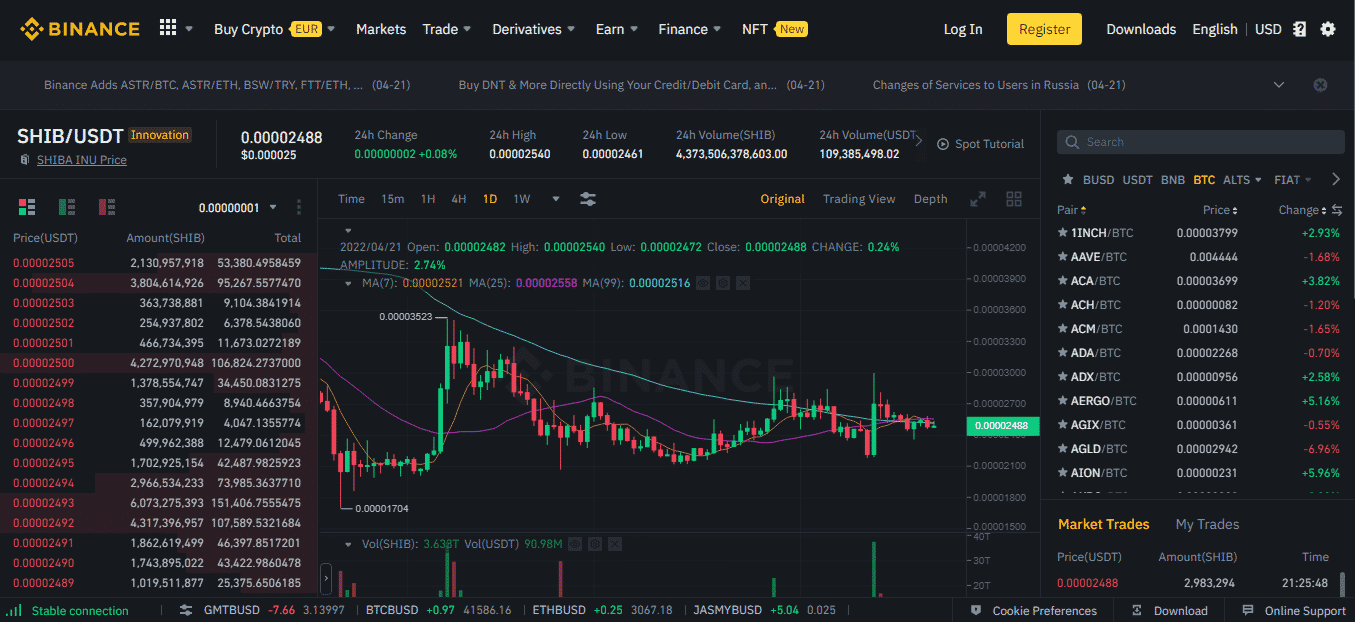Open the Buy Crypto EUR dropdown
This screenshot has width=1355, height=622.
(274, 29)
